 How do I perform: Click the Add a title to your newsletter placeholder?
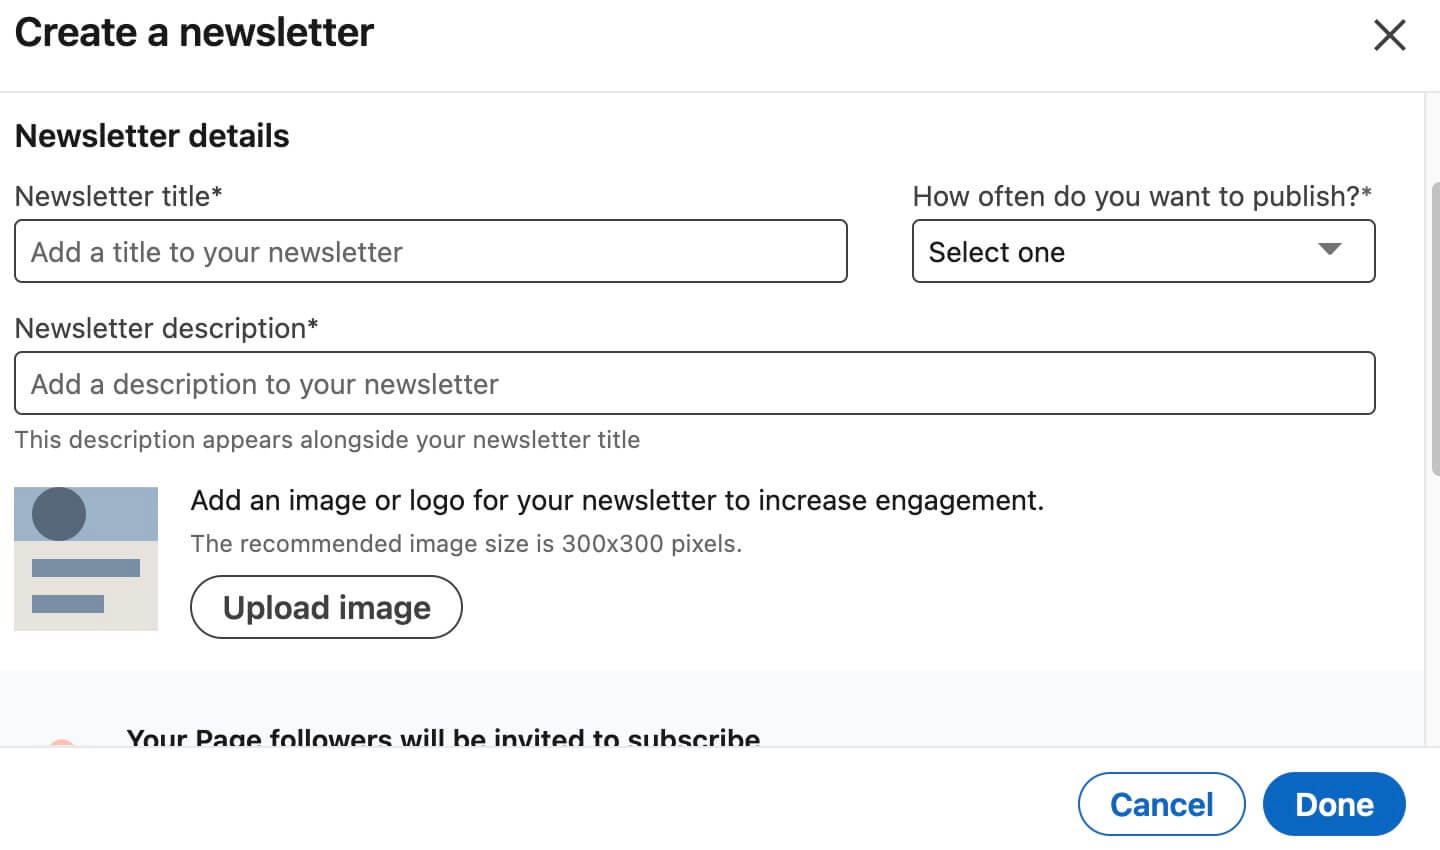pos(216,251)
